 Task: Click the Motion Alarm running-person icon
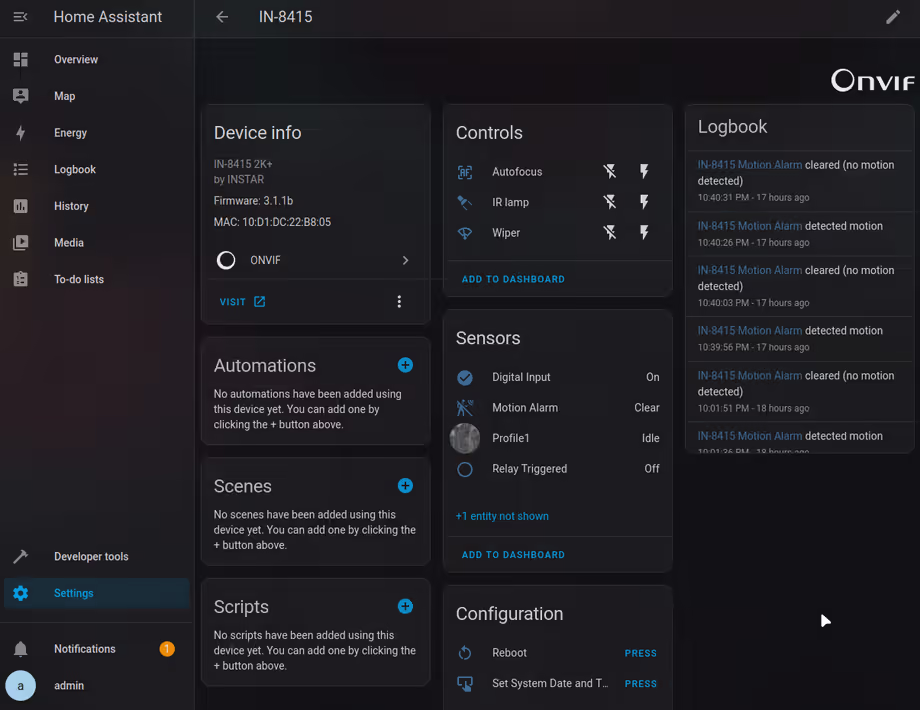click(465, 408)
